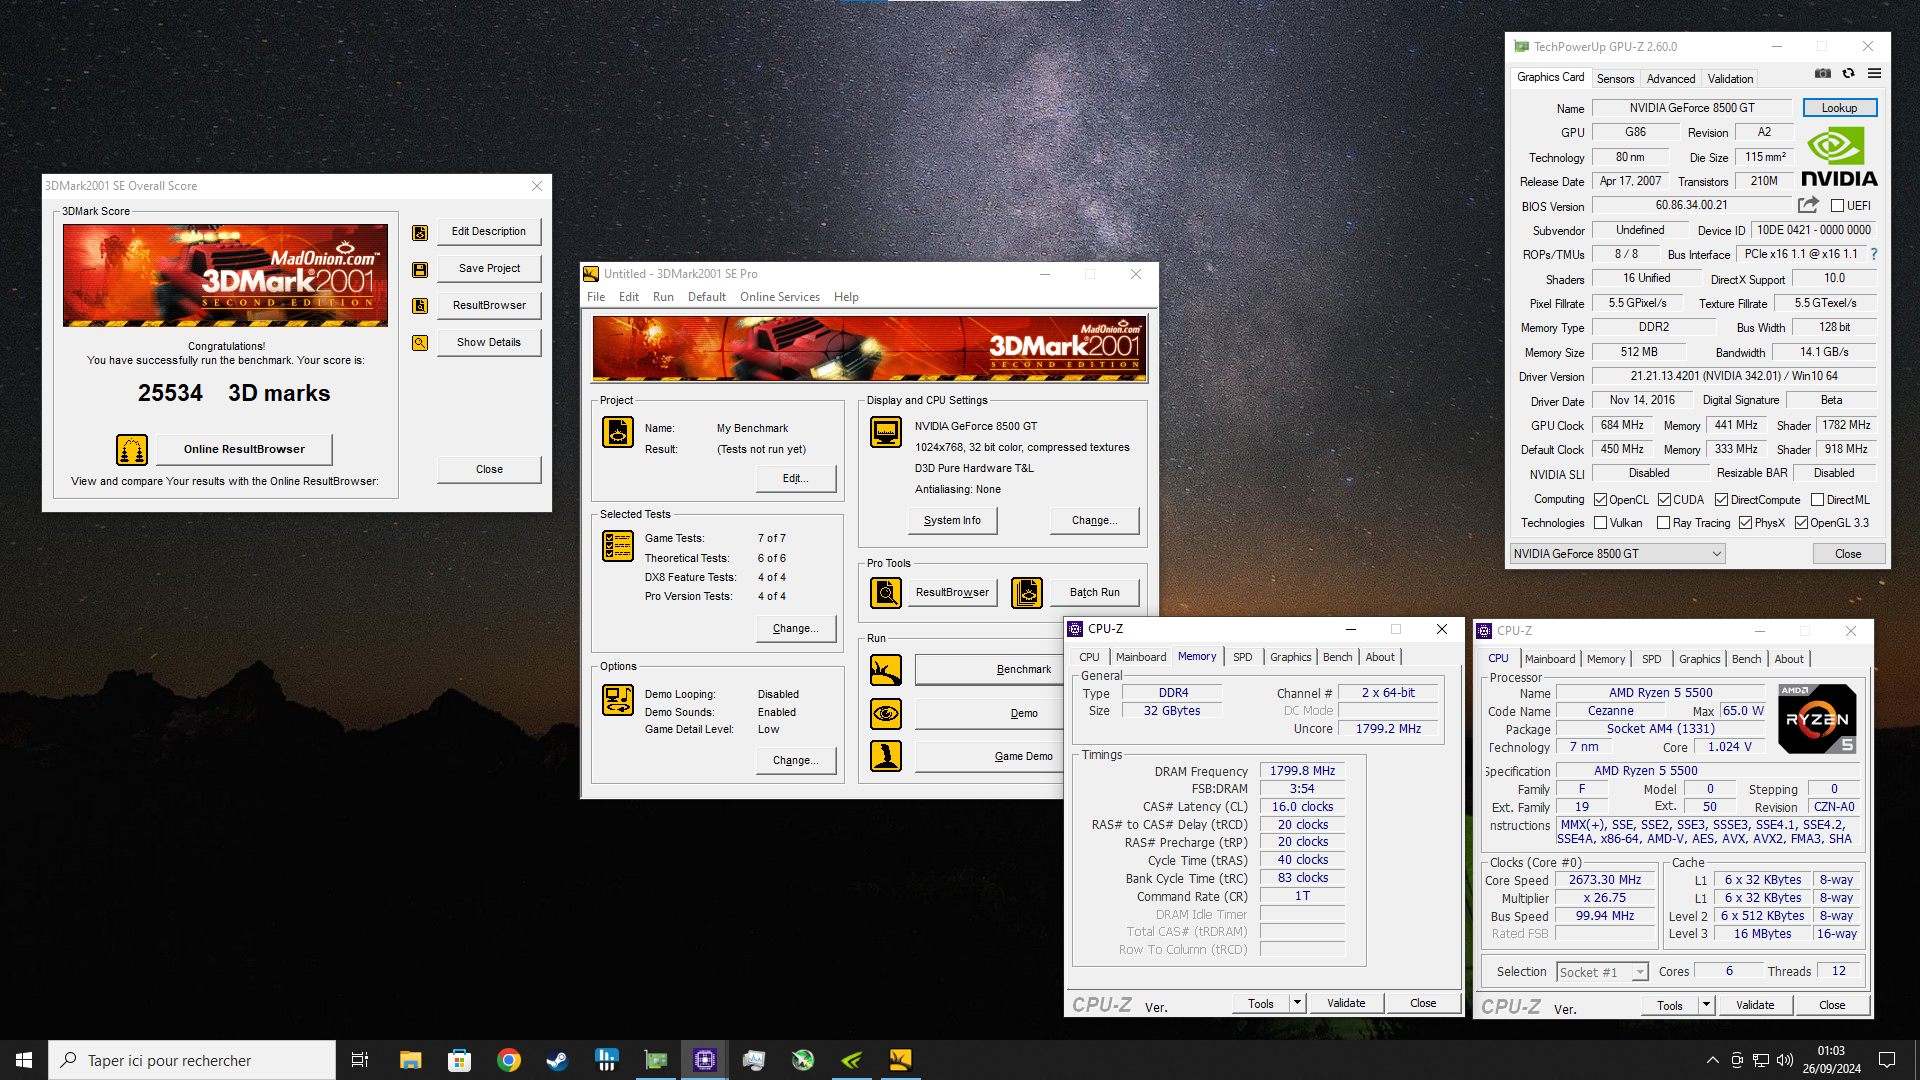The width and height of the screenshot is (1920, 1080).
Task: Click the Edit Description icon in score window
Action: tap(420, 232)
